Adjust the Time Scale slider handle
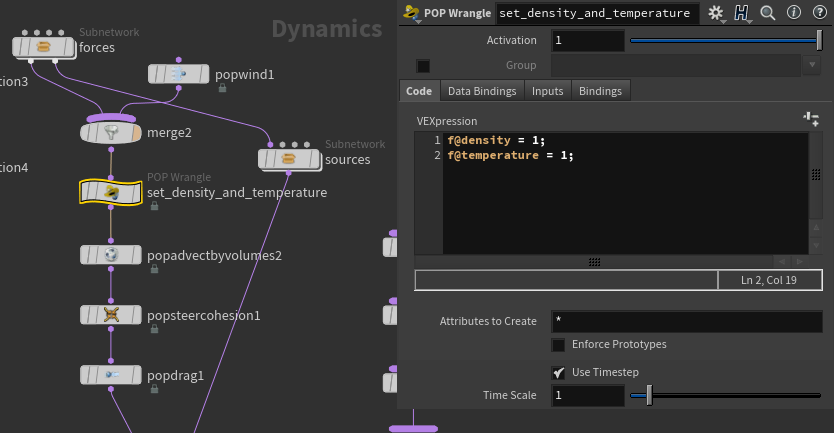This screenshot has width=834, height=433. click(x=649, y=395)
